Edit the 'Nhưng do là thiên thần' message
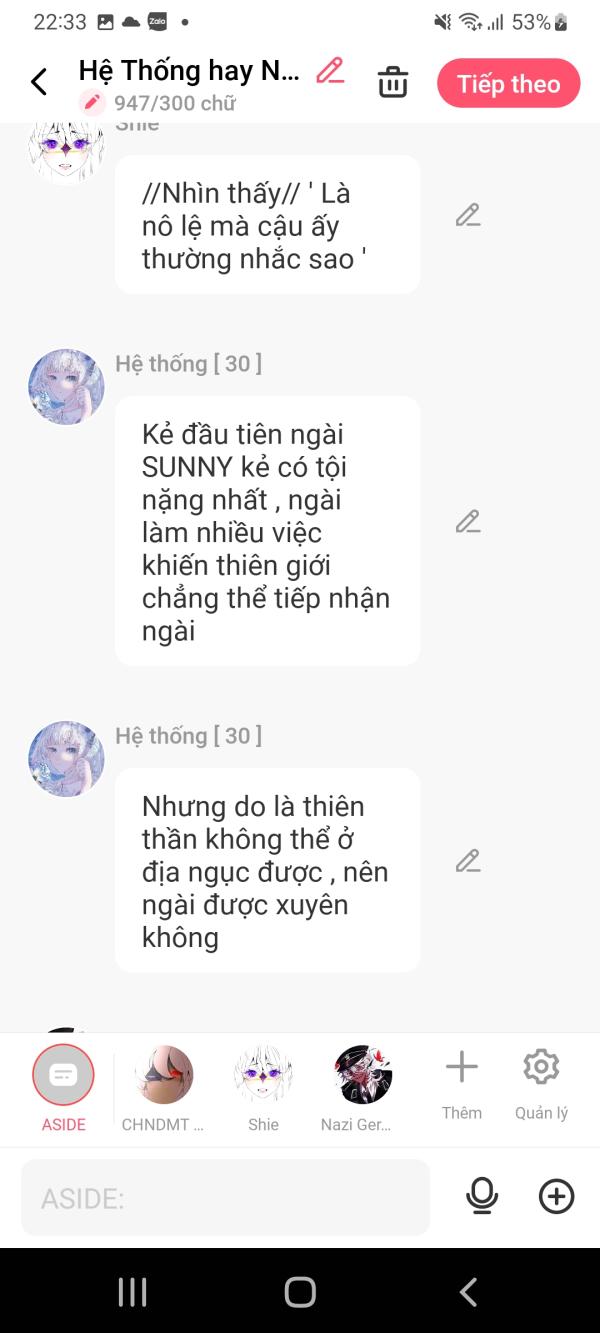600x1333 pixels. coord(468,861)
